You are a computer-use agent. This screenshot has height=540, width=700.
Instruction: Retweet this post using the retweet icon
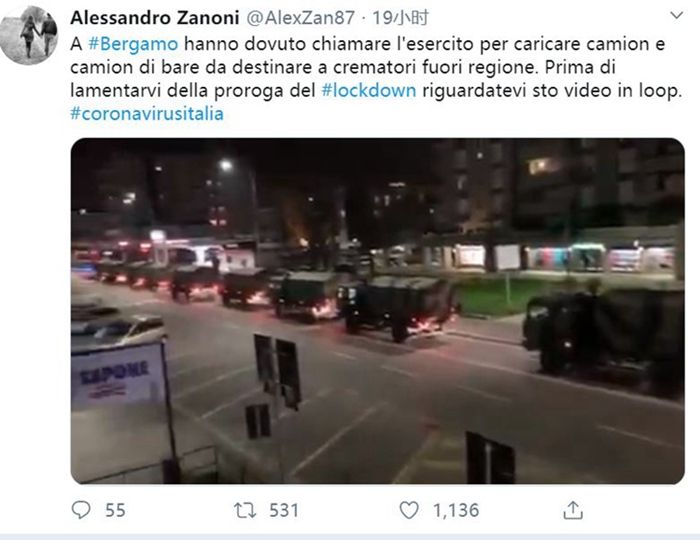click(x=245, y=510)
